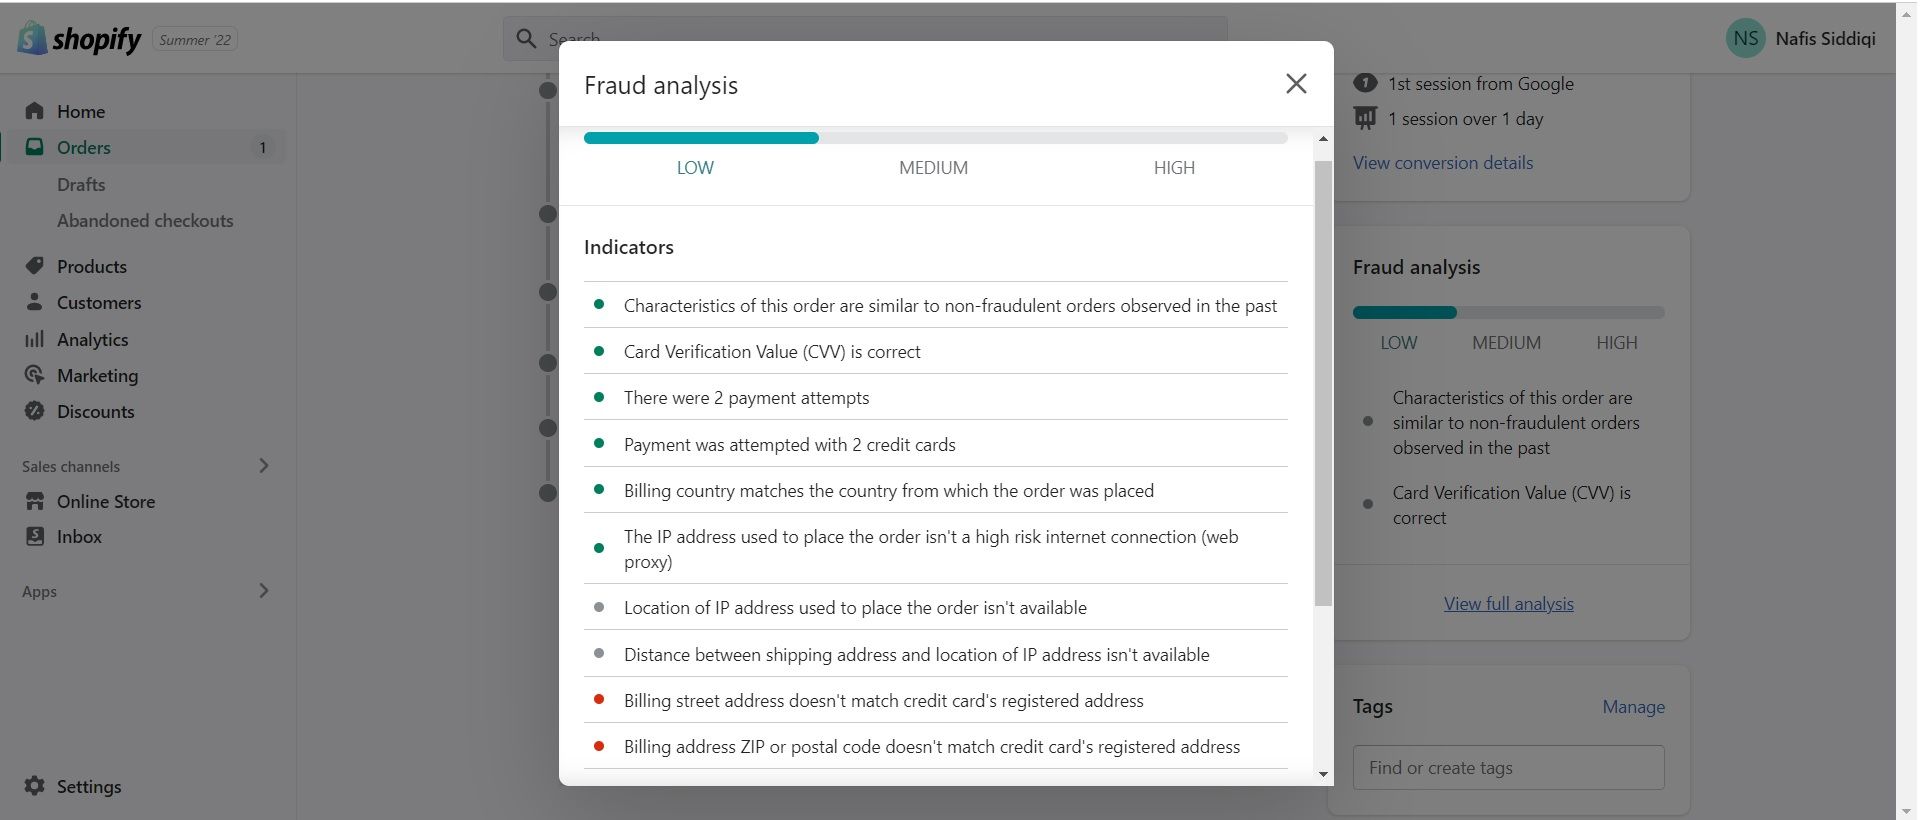The image size is (1920, 820).
Task: Click the dialog scrollbar down arrow
Action: [1323, 774]
